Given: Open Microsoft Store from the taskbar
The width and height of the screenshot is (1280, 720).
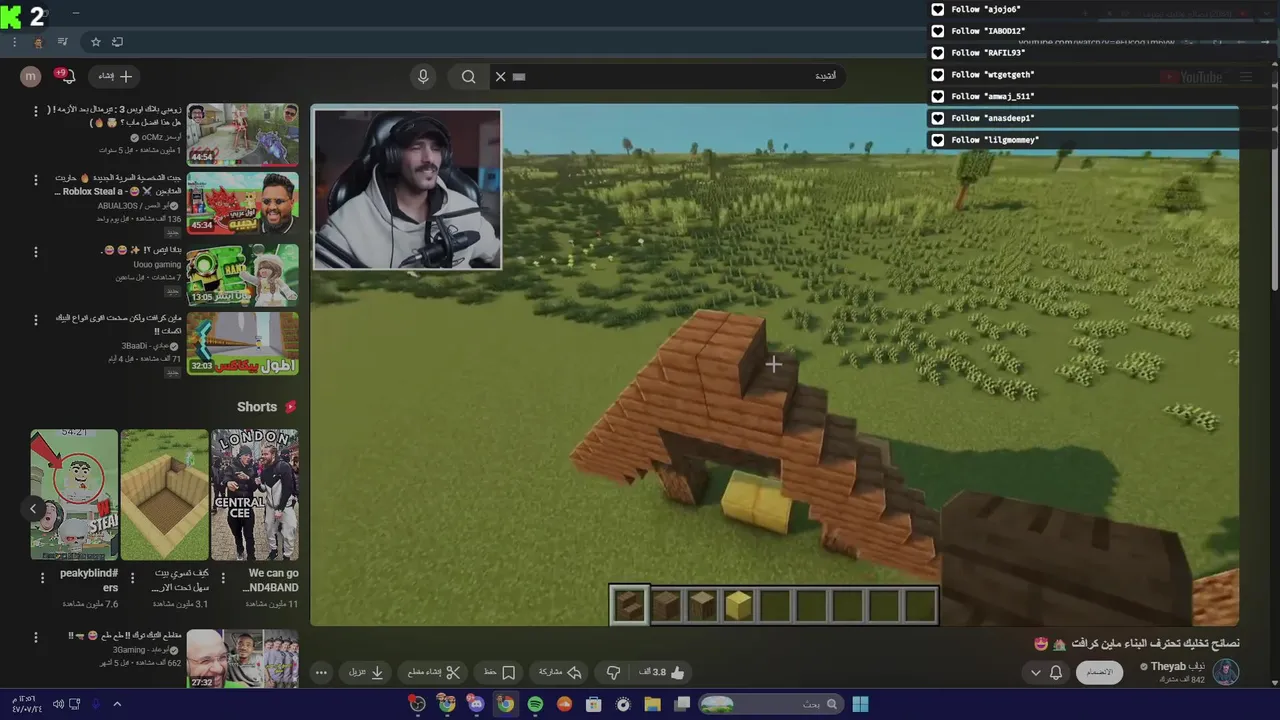Looking at the screenshot, I should [593, 704].
